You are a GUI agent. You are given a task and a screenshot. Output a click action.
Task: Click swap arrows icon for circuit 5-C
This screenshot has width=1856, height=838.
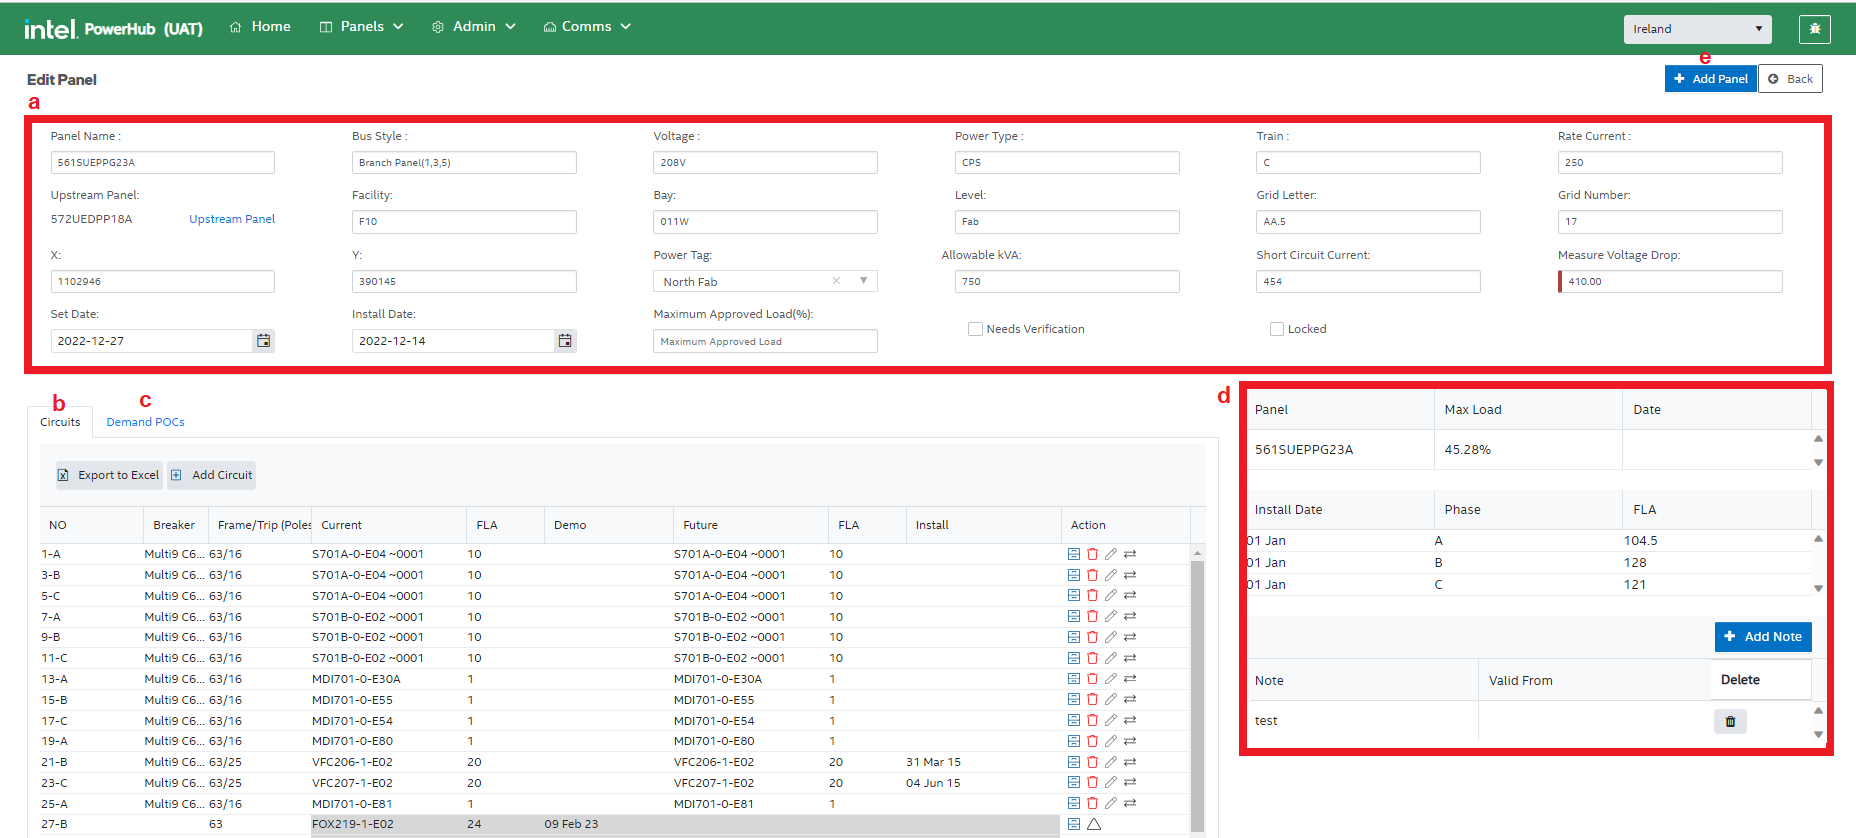point(1129,596)
